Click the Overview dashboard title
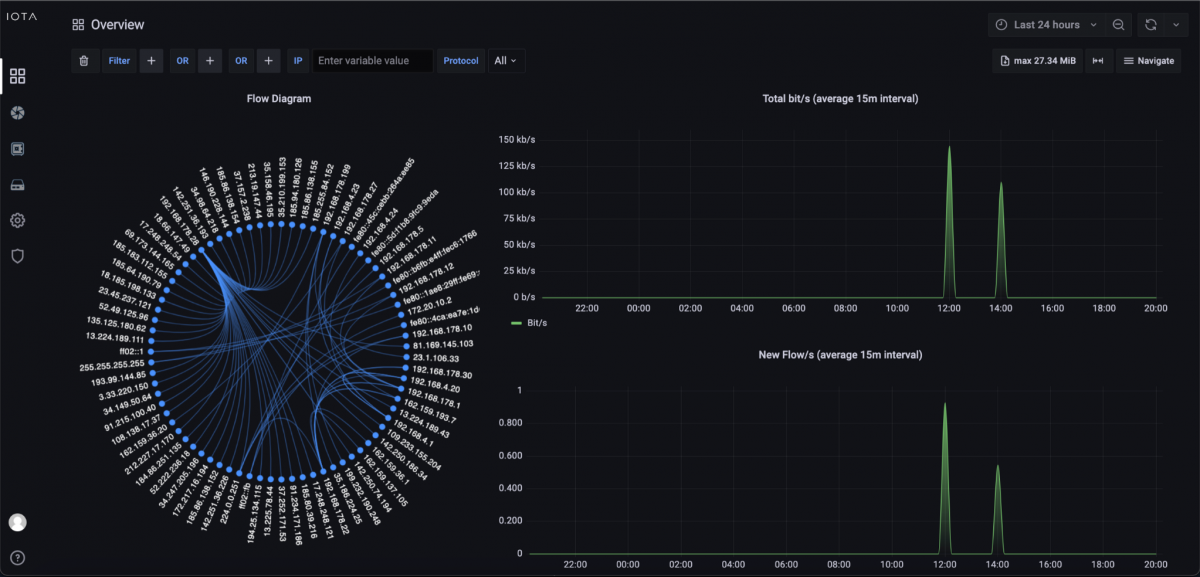1200x577 pixels. [x=117, y=25]
